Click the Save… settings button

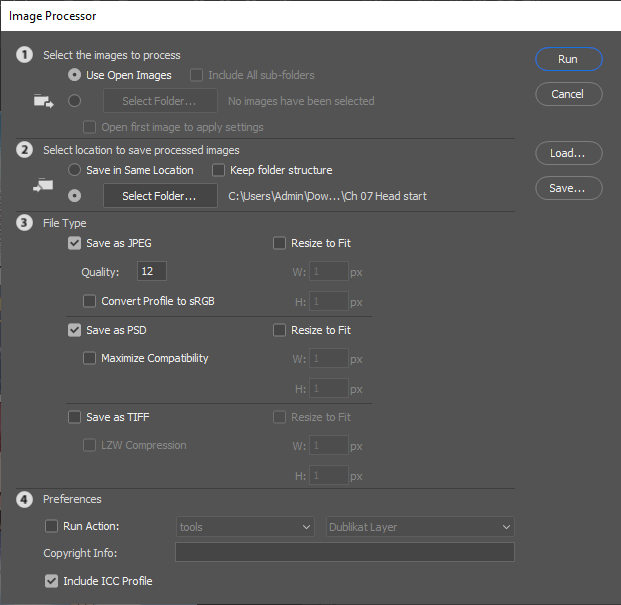569,188
